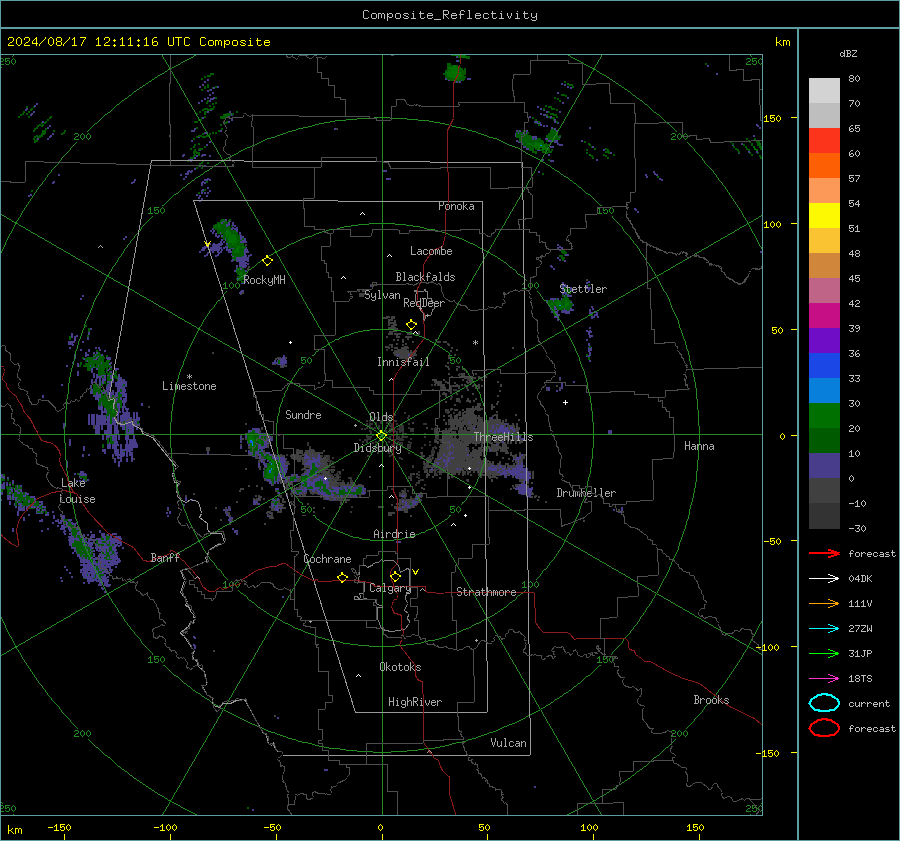Click the dBZ scale heading
The height and width of the screenshot is (841, 900).
[x=848, y=53]
